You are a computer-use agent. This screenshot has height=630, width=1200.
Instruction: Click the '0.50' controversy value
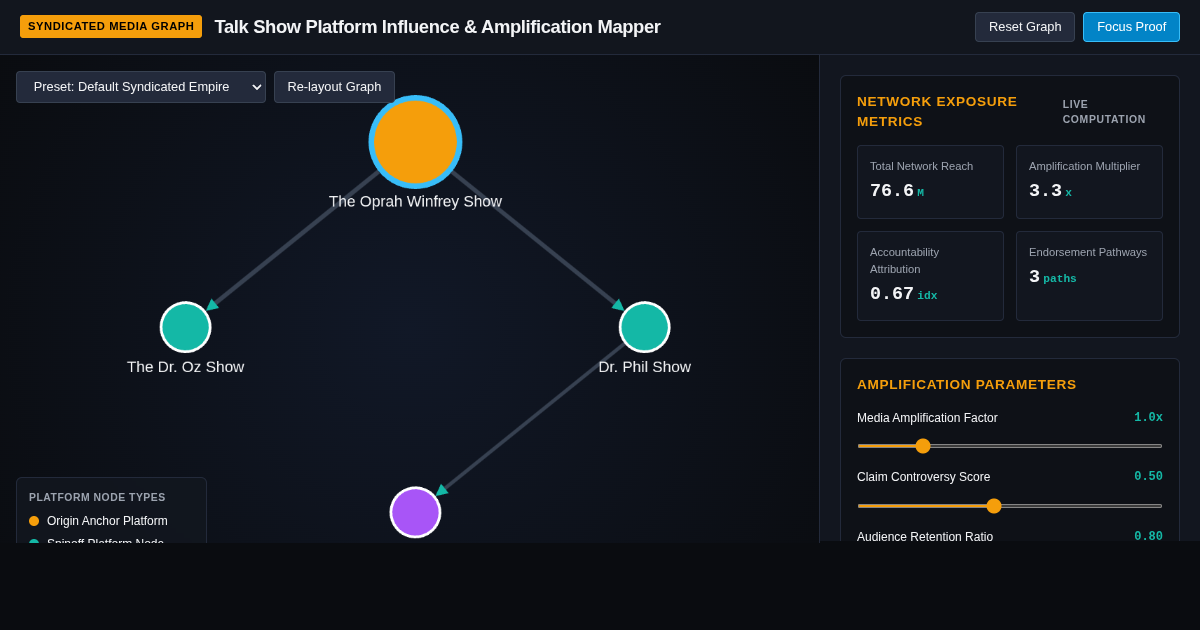tap(1148, 477)
